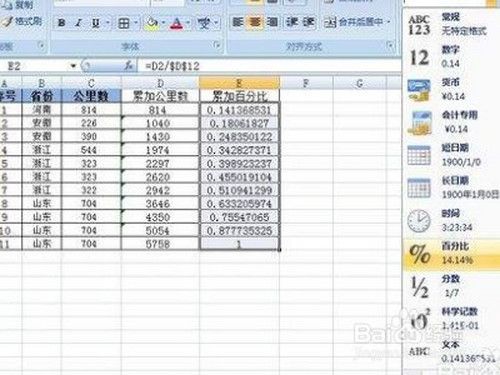
Task: Select column C header
Action: coord(92,83)
